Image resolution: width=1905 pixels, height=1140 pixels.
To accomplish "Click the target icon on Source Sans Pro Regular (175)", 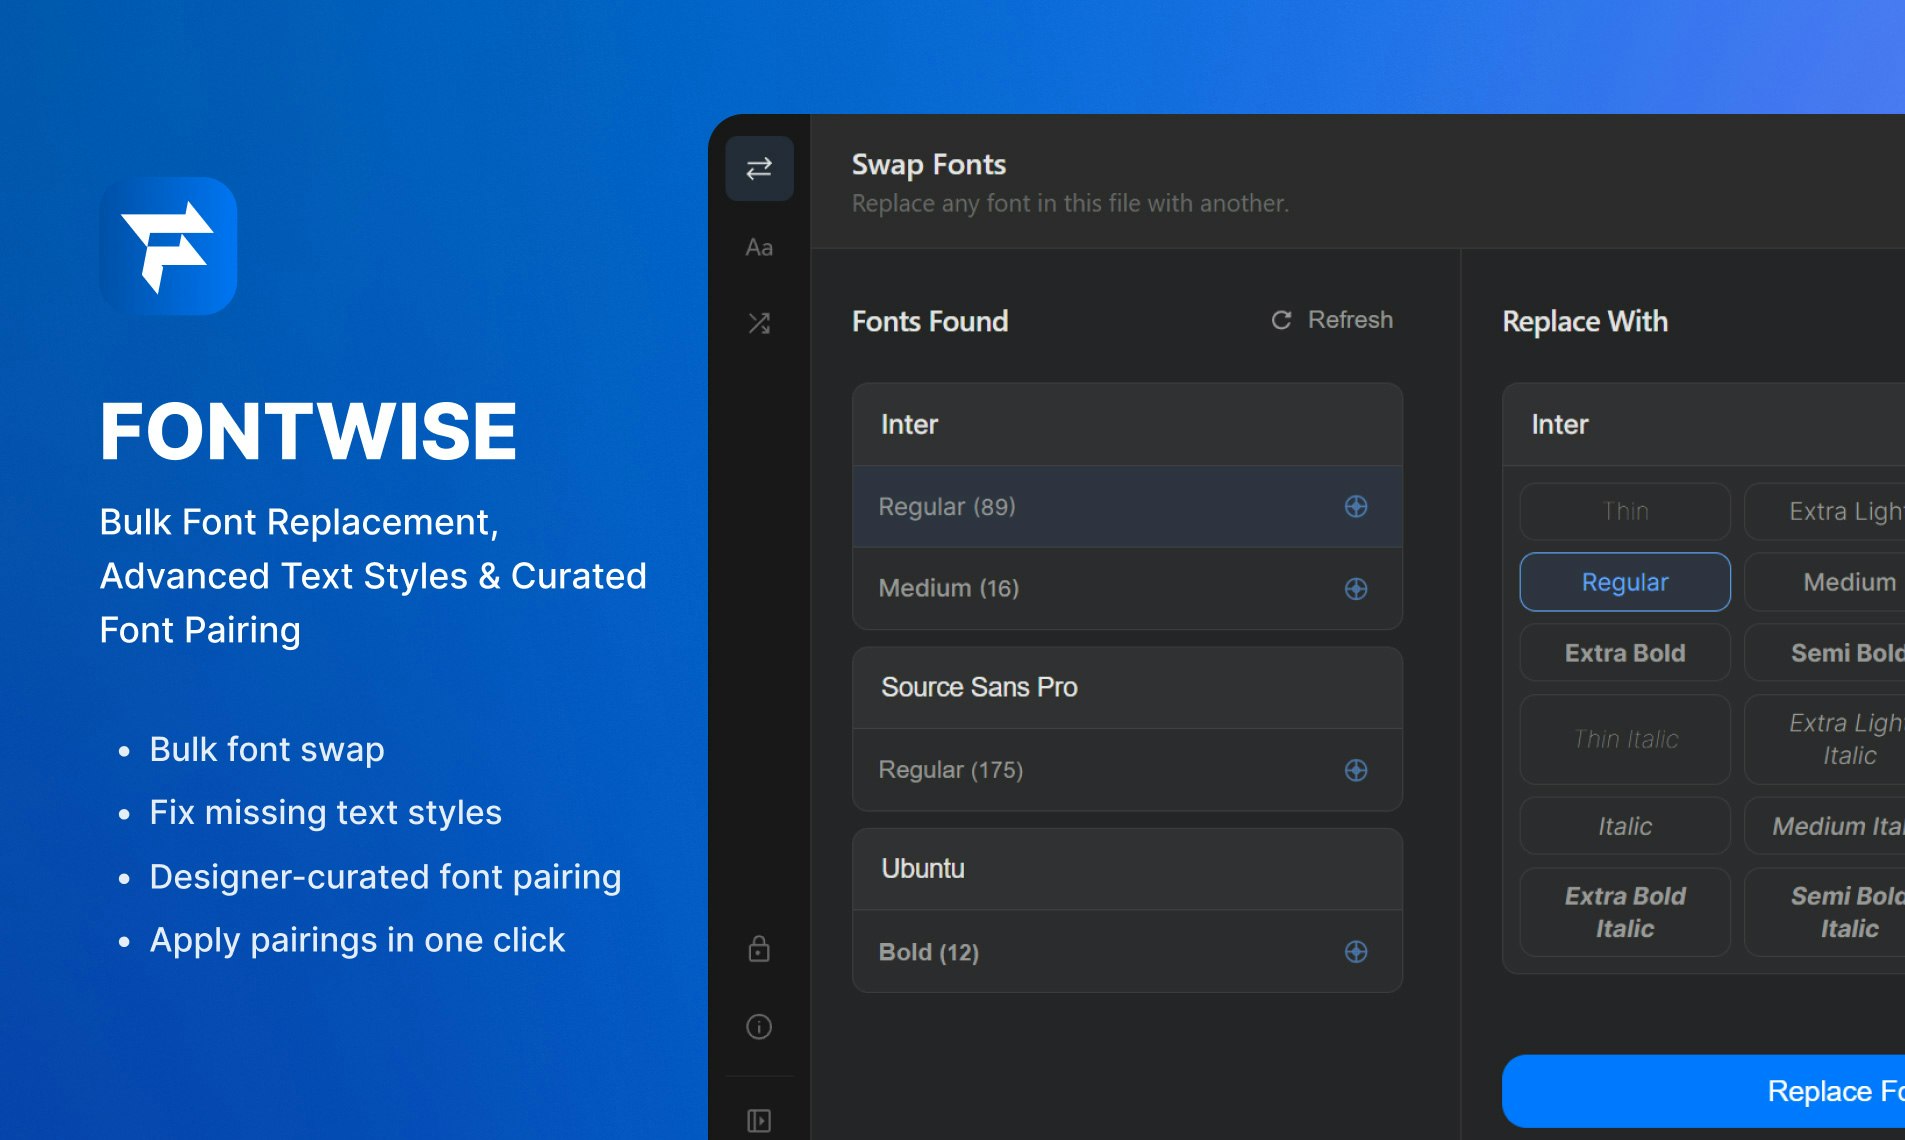I will pyautogui.click(x=1356, y=770).
